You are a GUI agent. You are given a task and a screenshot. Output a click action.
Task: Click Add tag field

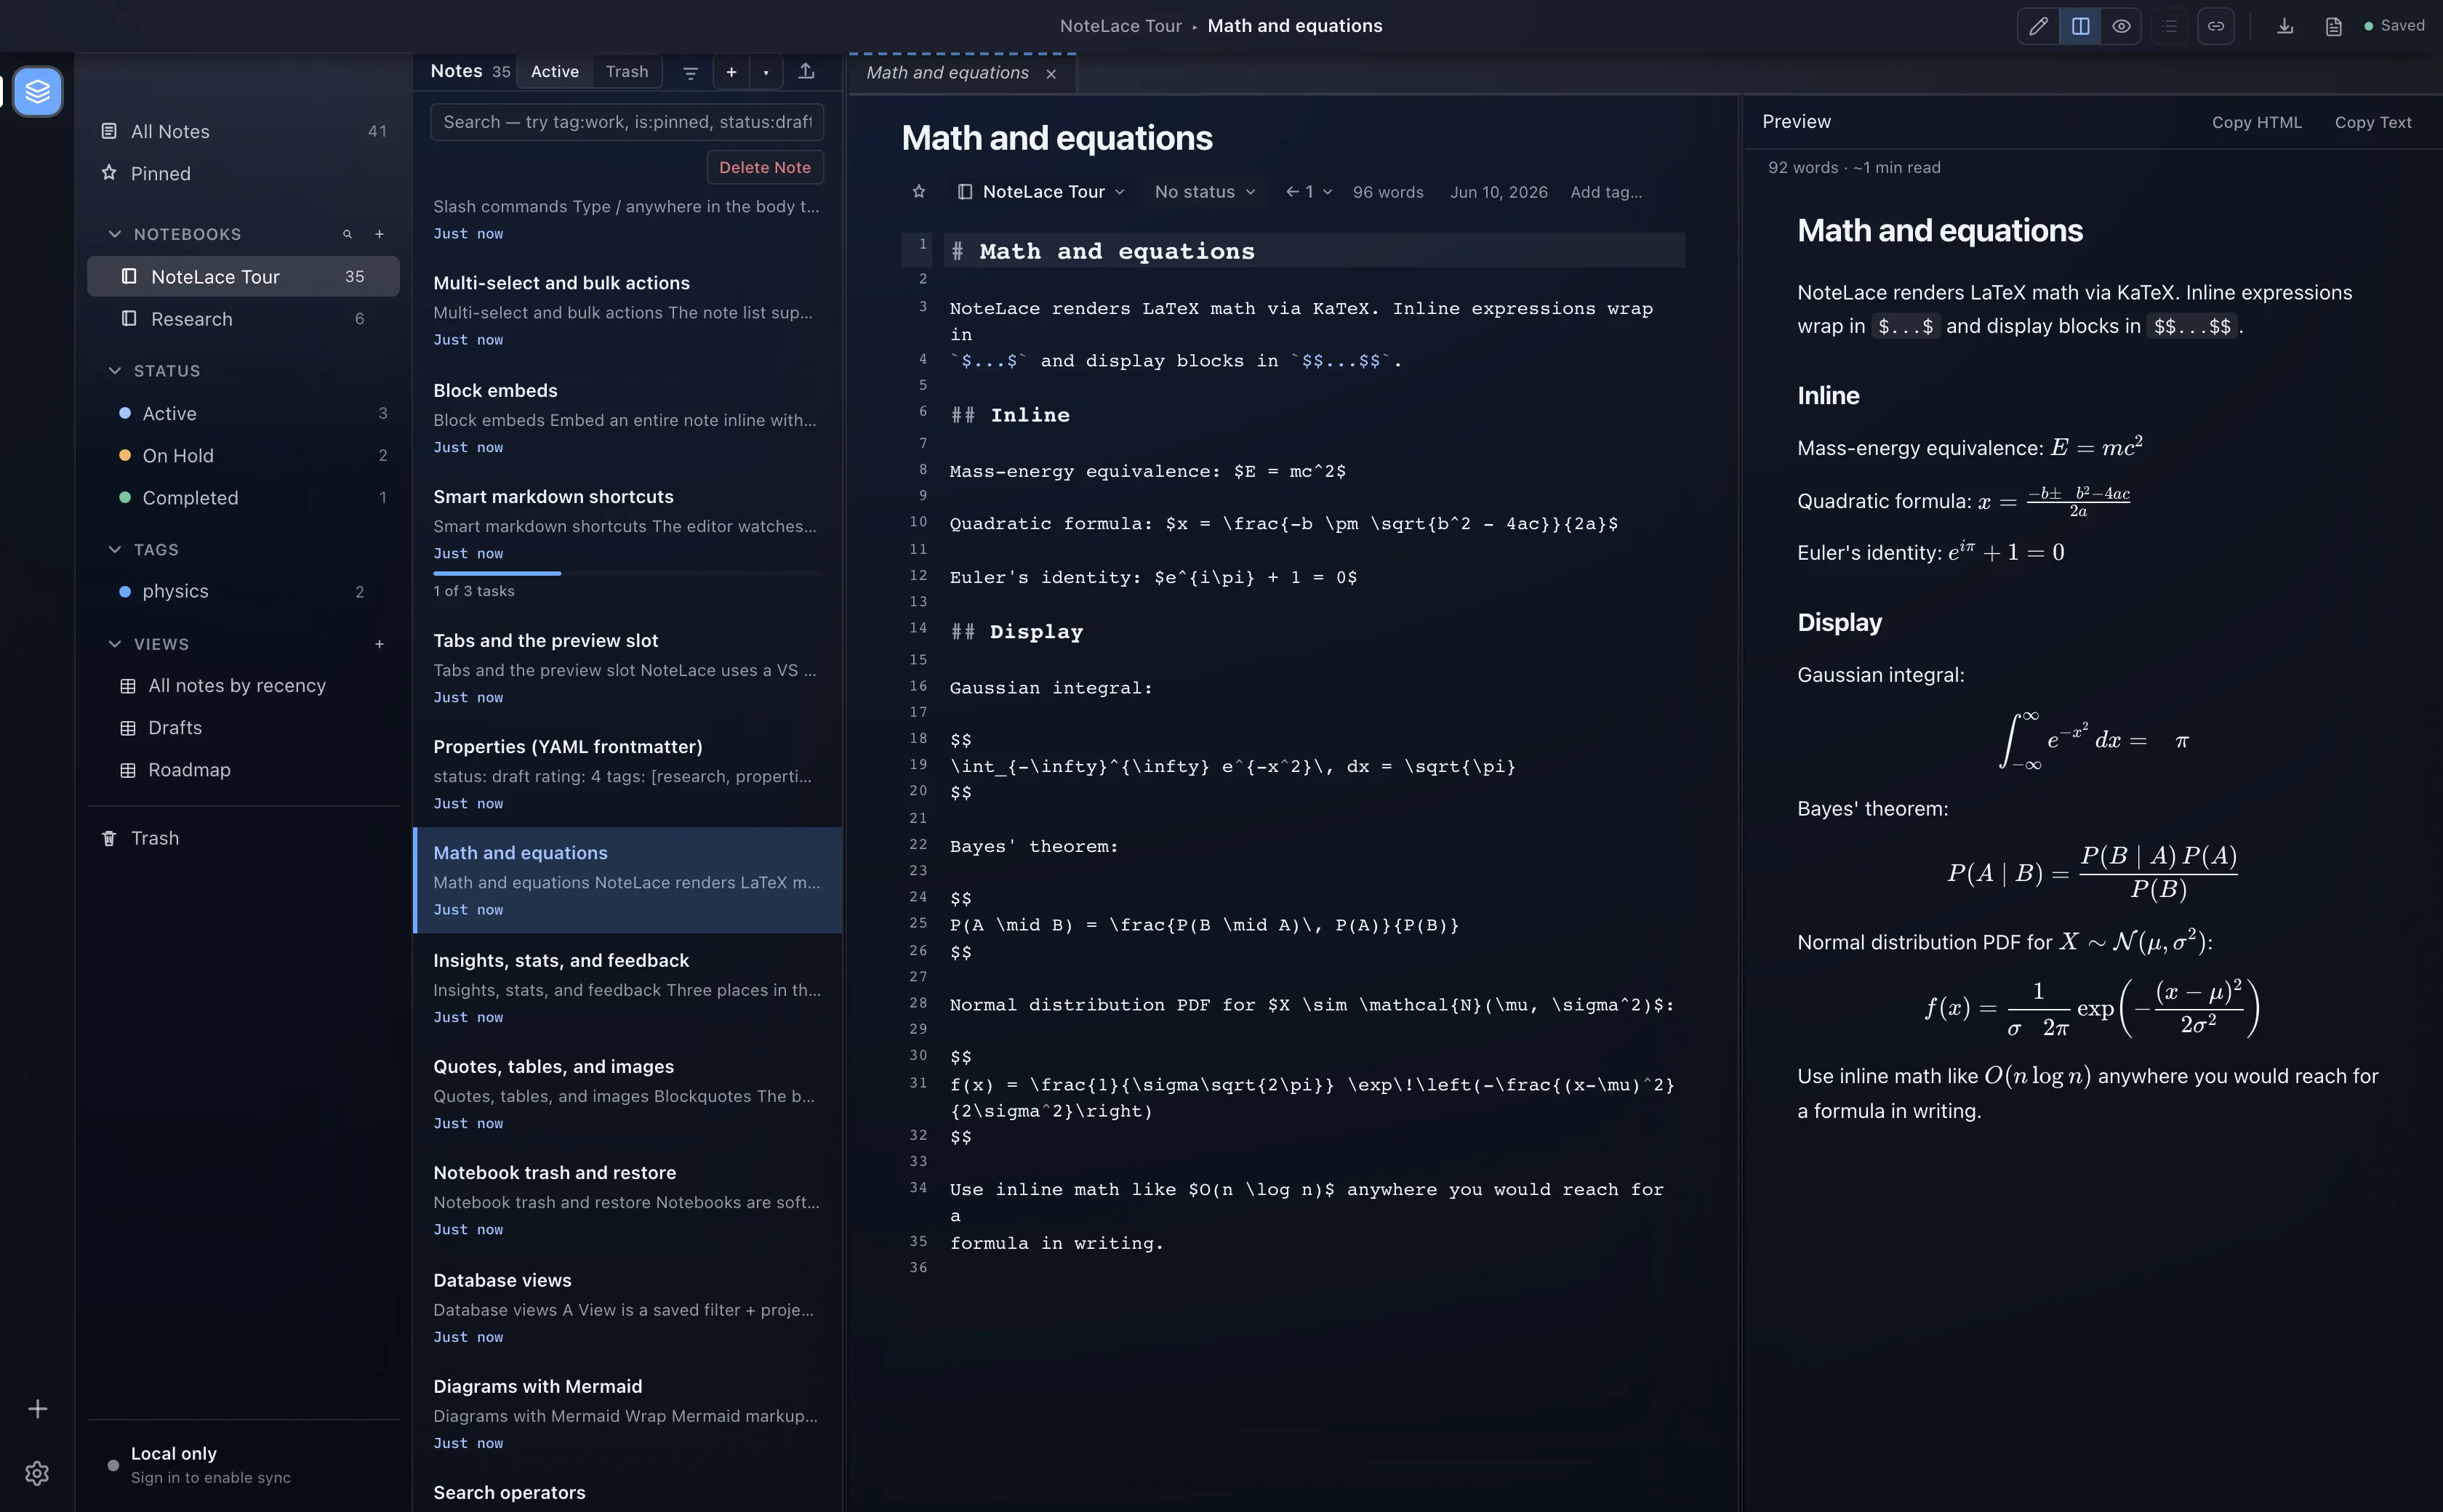(x=1606, y=192)
